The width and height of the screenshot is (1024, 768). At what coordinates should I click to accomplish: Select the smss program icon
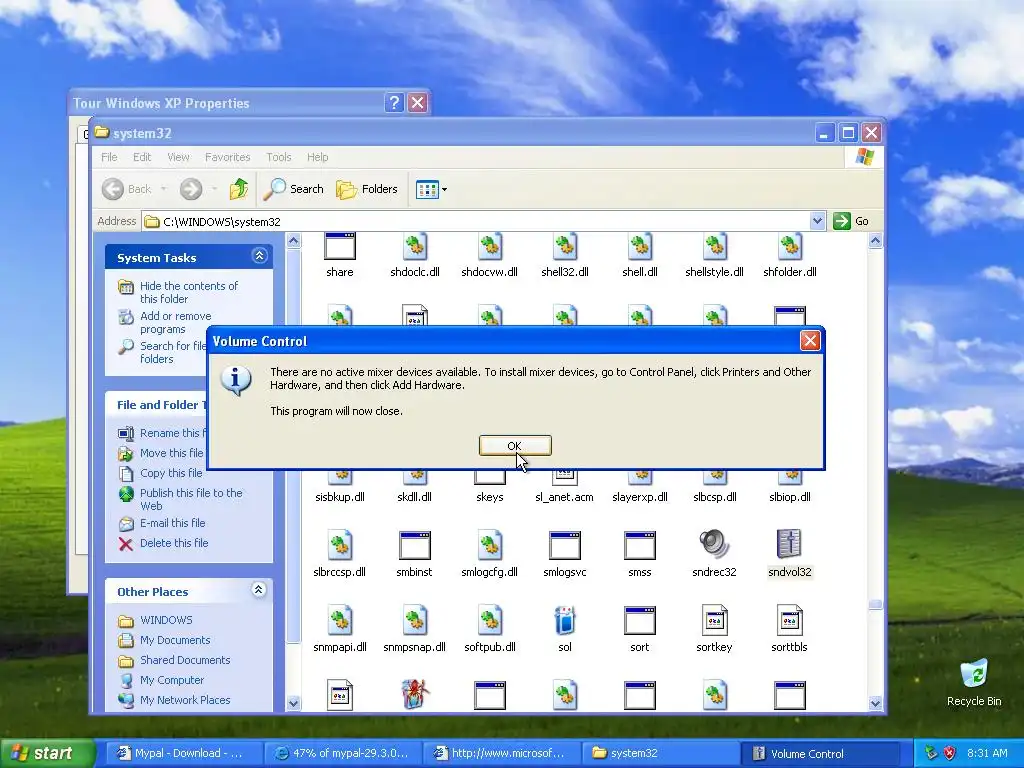[x=639, y=545]
